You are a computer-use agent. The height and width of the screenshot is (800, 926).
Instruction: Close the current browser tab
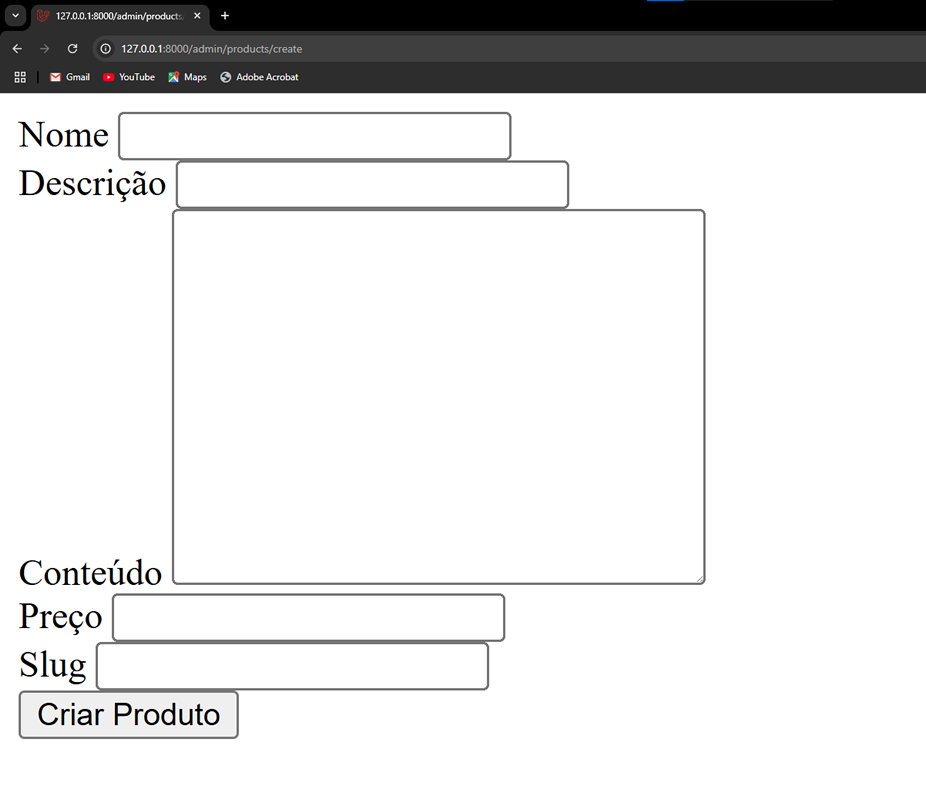[197, 16]
